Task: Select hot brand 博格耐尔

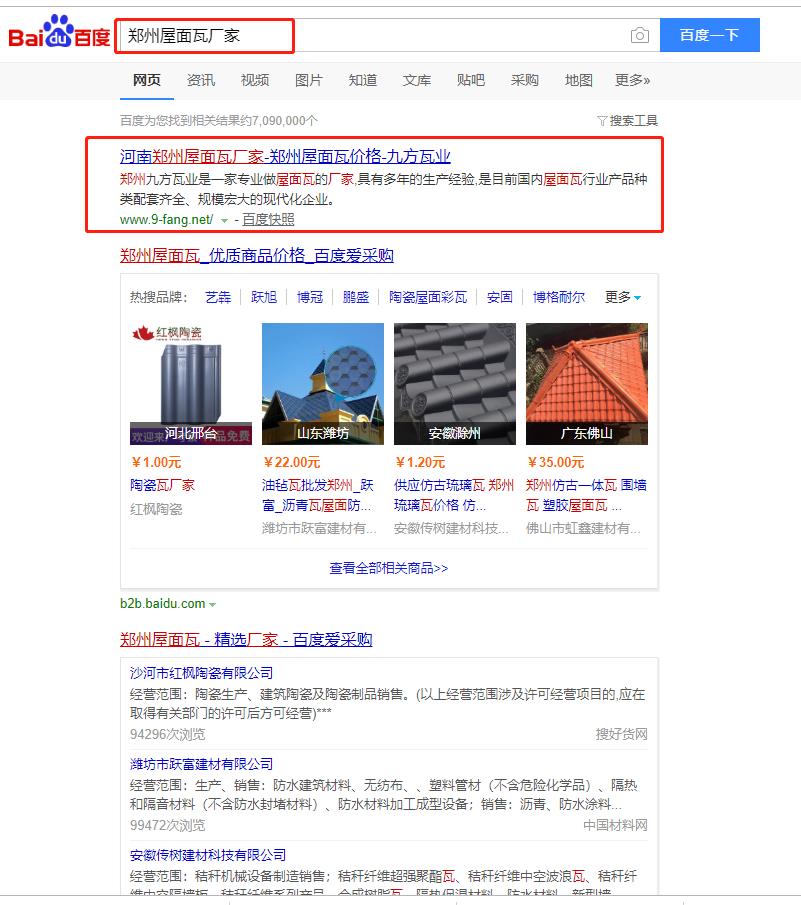Action: click(x=559, y=297)
